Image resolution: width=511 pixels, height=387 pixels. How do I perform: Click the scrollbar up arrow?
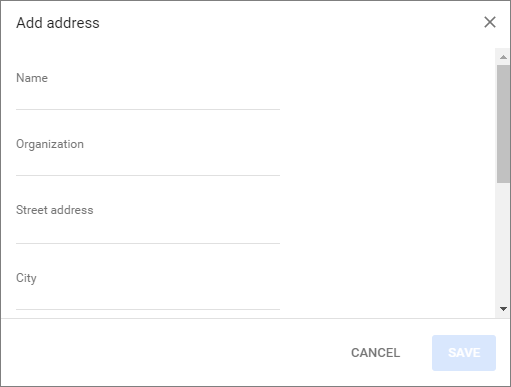(x=503, y=57)
